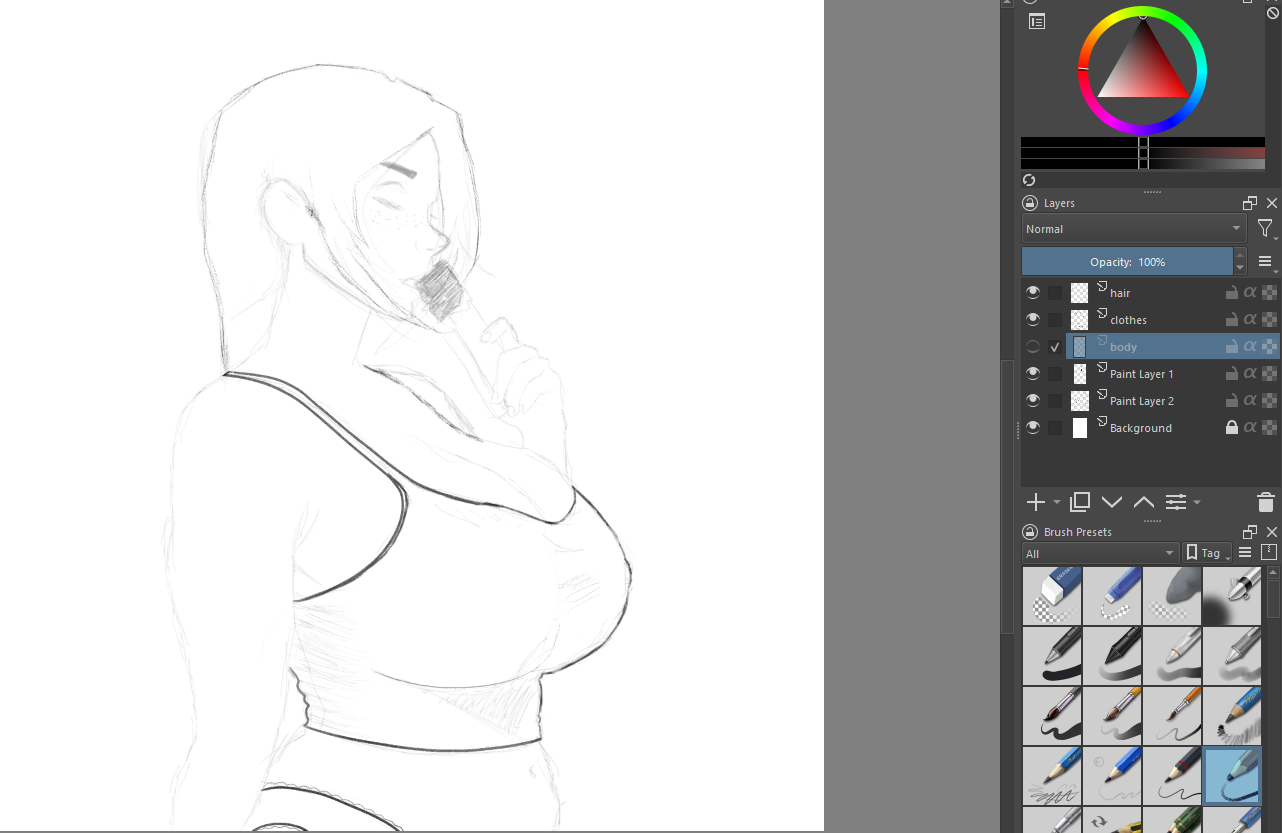
Task: Duplicate the selected layer
Action: click(x=1080, y=502)
